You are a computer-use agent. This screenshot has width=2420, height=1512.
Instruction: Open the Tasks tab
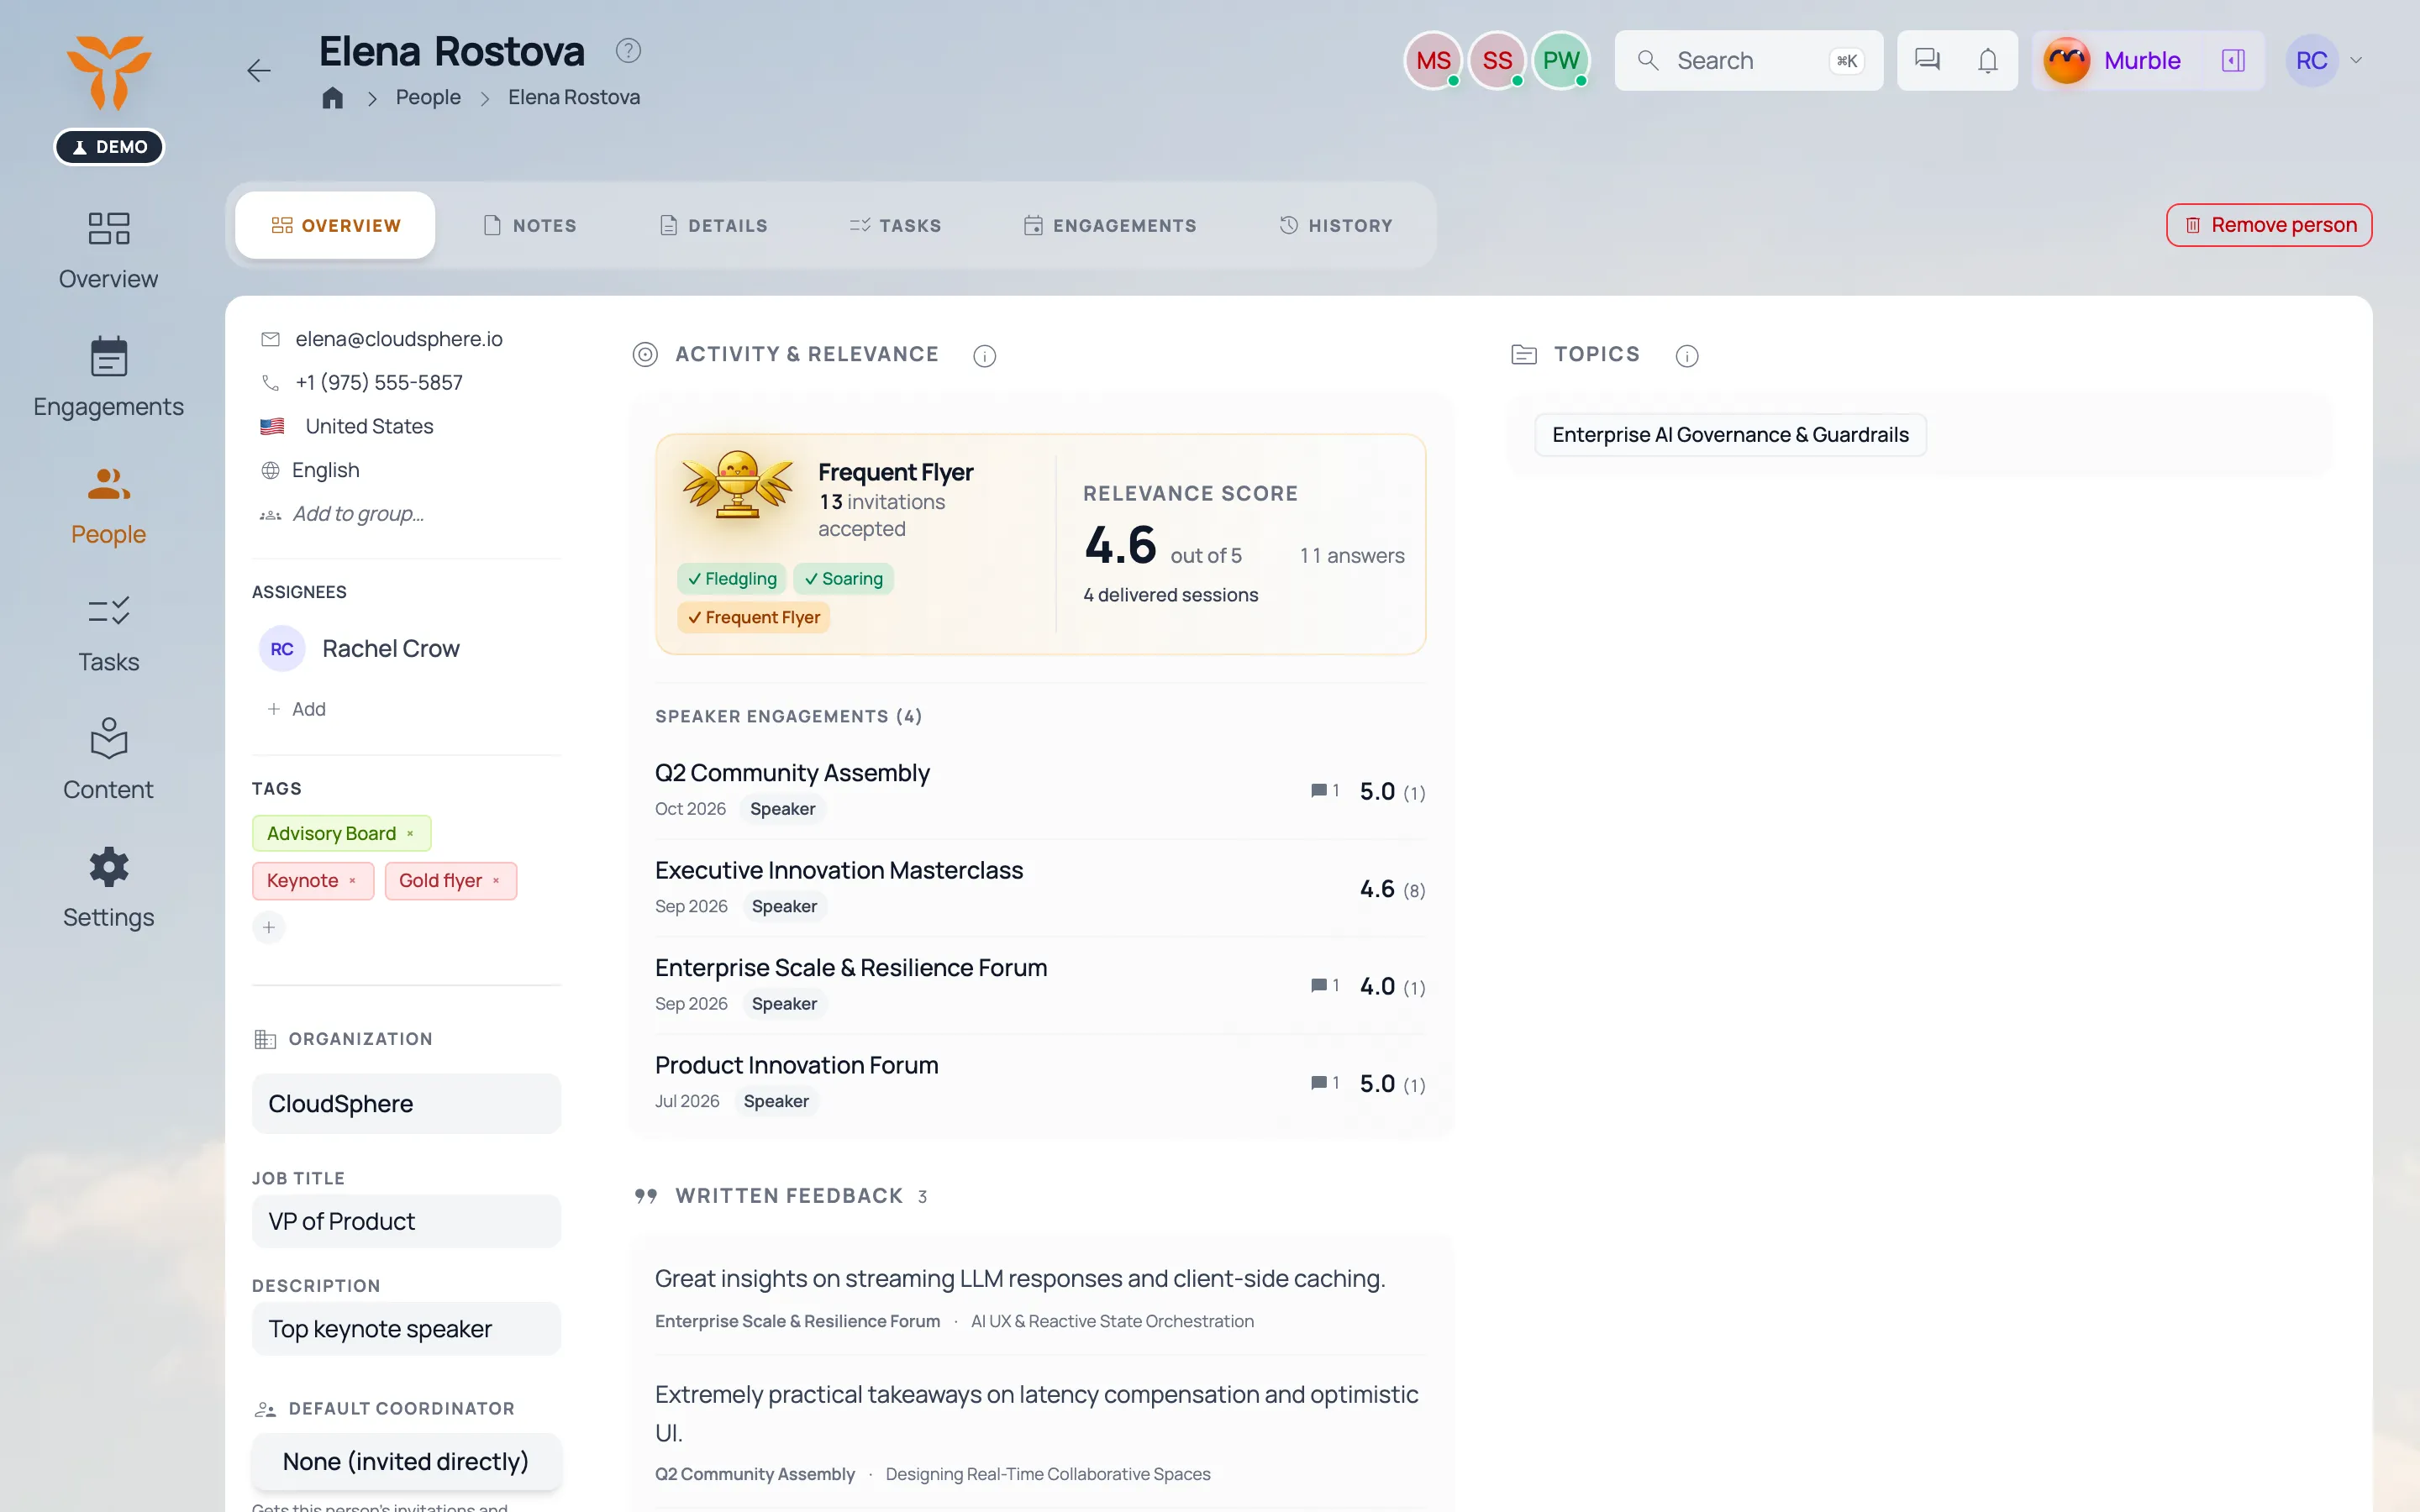tap(896, 225)
